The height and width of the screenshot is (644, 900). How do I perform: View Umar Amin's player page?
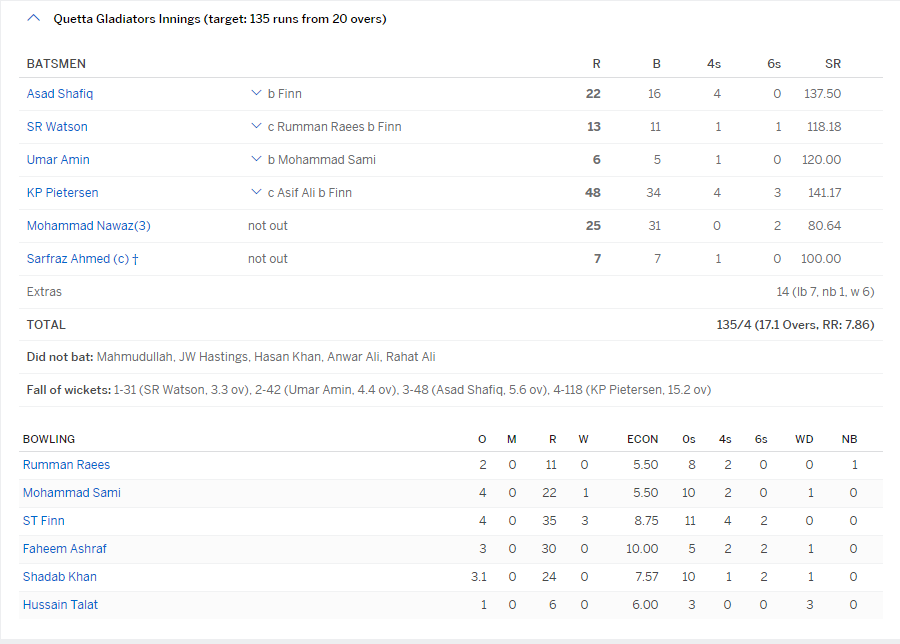click(x=58, y=159)
